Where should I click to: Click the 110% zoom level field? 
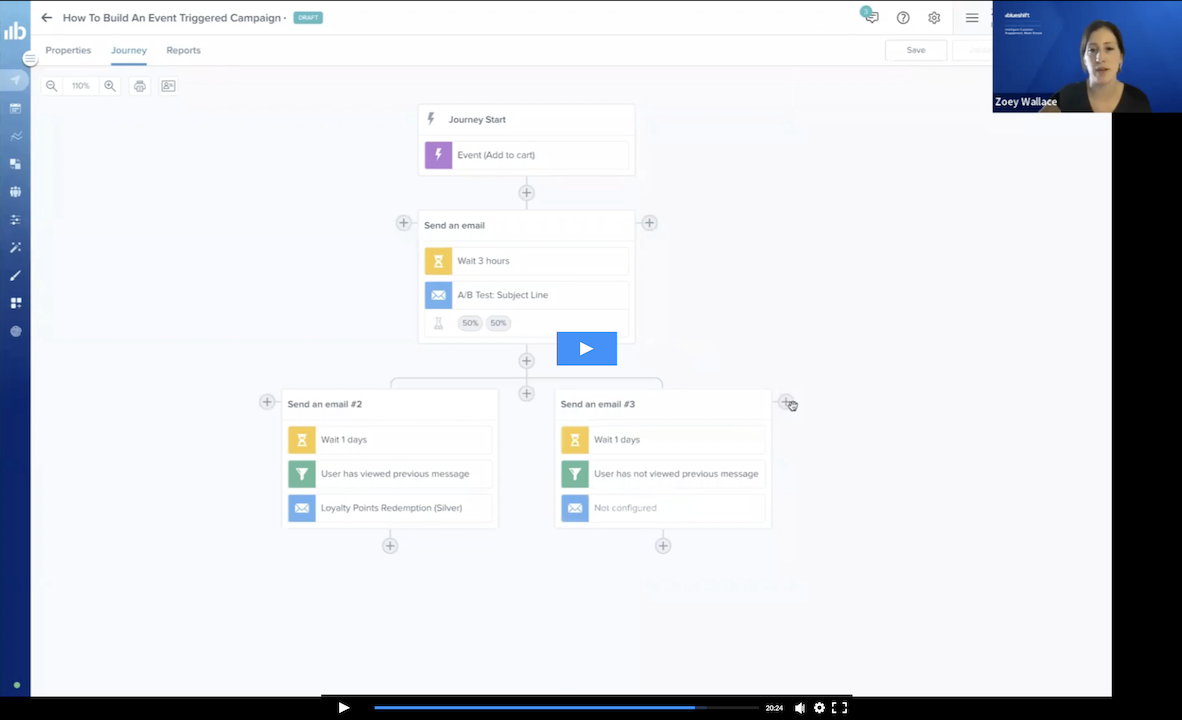(x=81, y=86)
